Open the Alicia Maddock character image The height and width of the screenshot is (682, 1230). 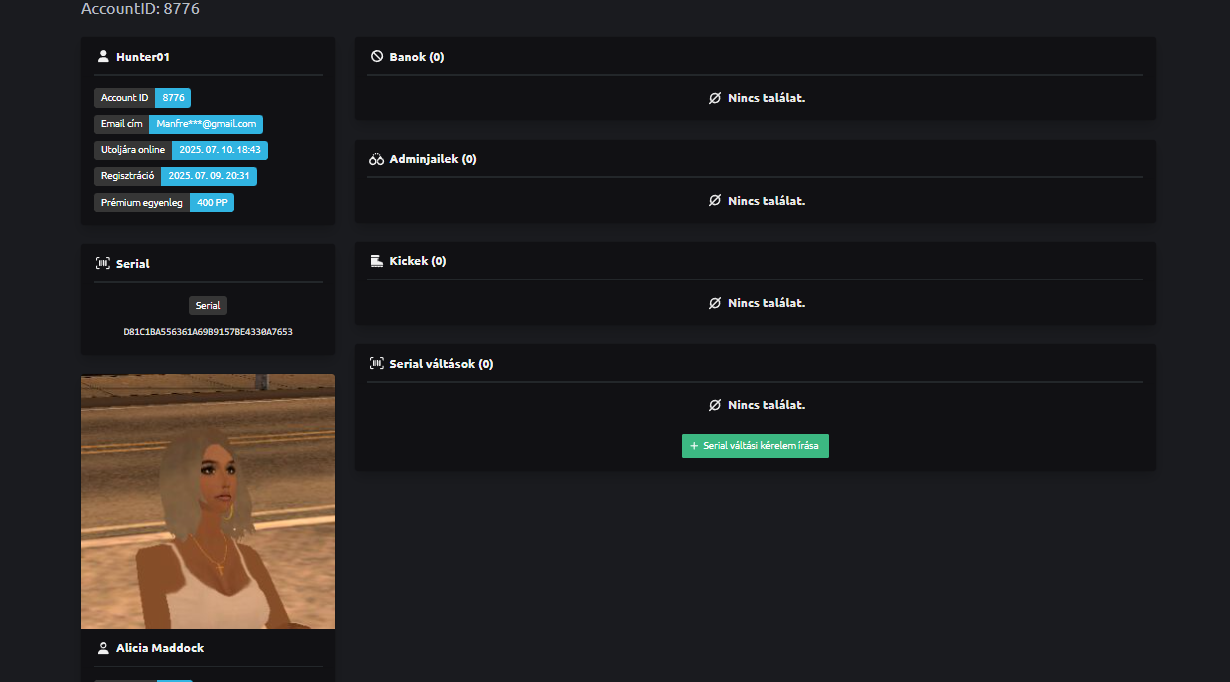pos(208,501)
